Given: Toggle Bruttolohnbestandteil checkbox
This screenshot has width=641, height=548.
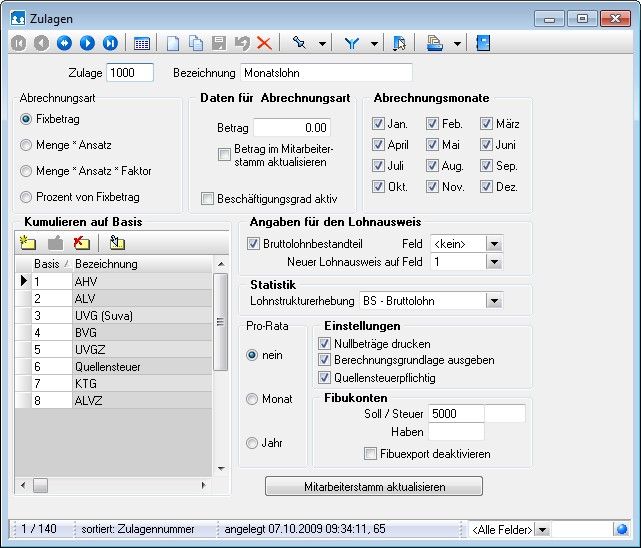Looking at the screenshot, I should coord(253,244).
